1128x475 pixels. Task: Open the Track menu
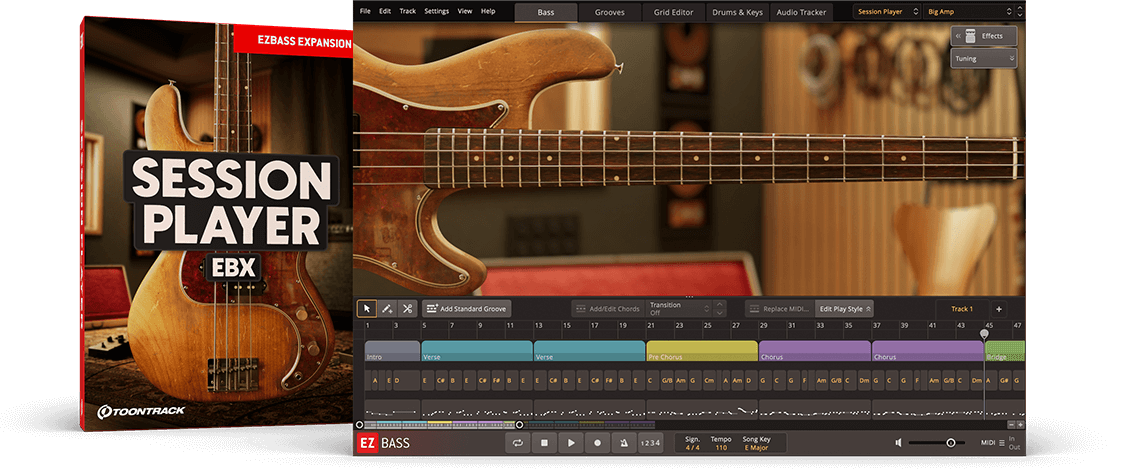point(407,12)
